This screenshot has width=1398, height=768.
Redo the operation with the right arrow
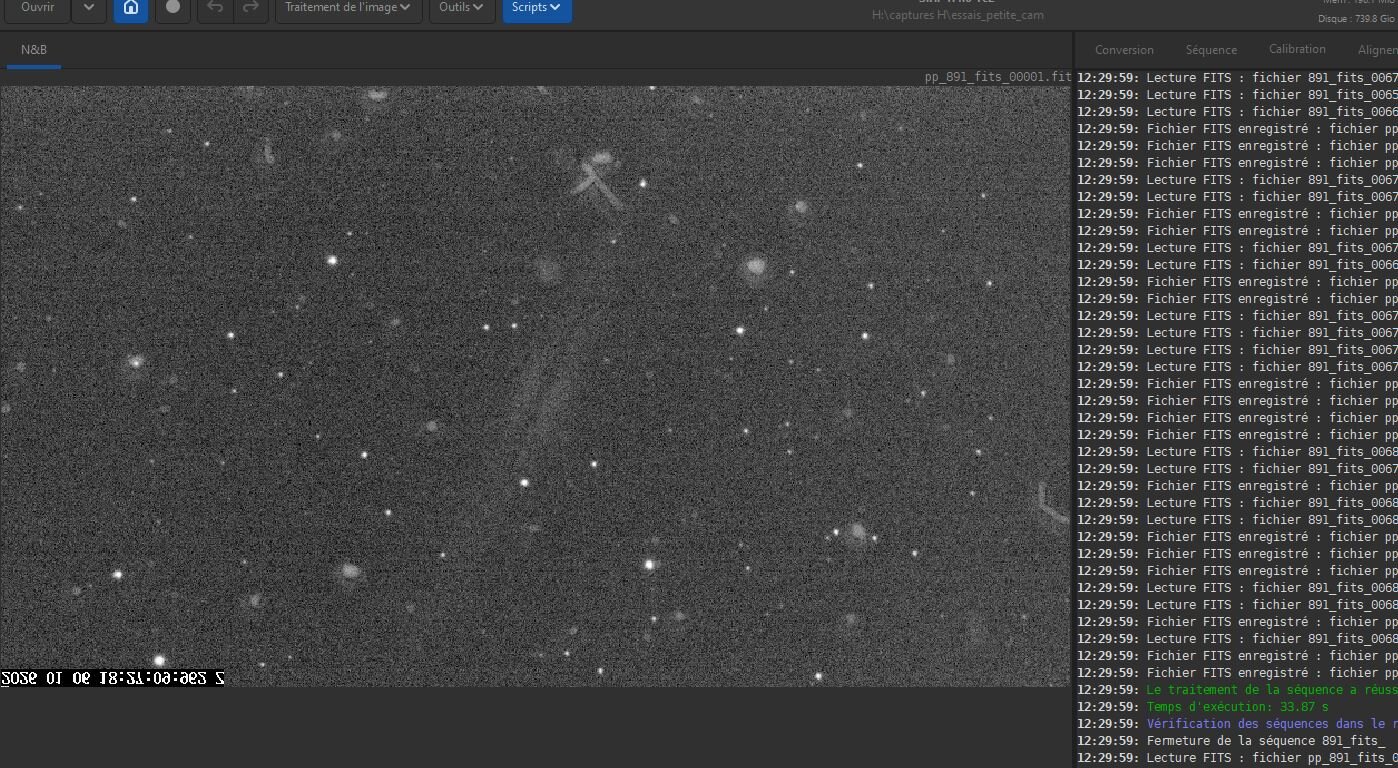click(x=250, y=8)
